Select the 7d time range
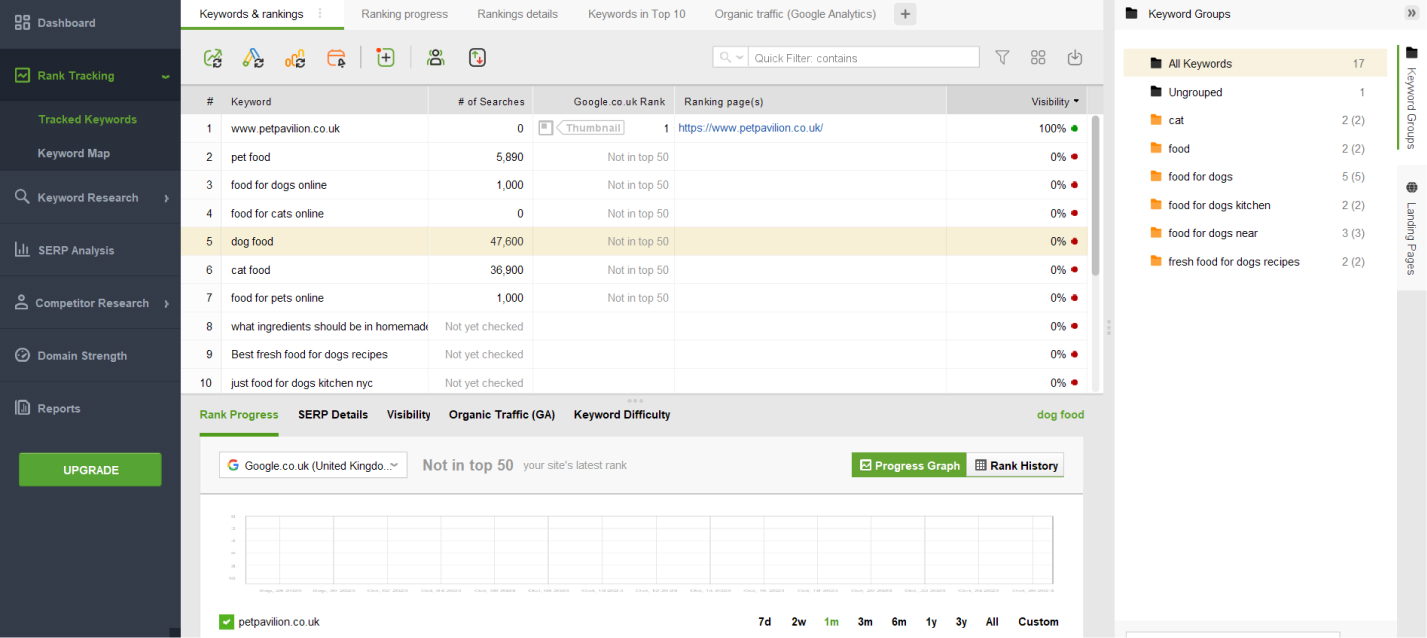 pyautogui.click(x=765, y=622)
